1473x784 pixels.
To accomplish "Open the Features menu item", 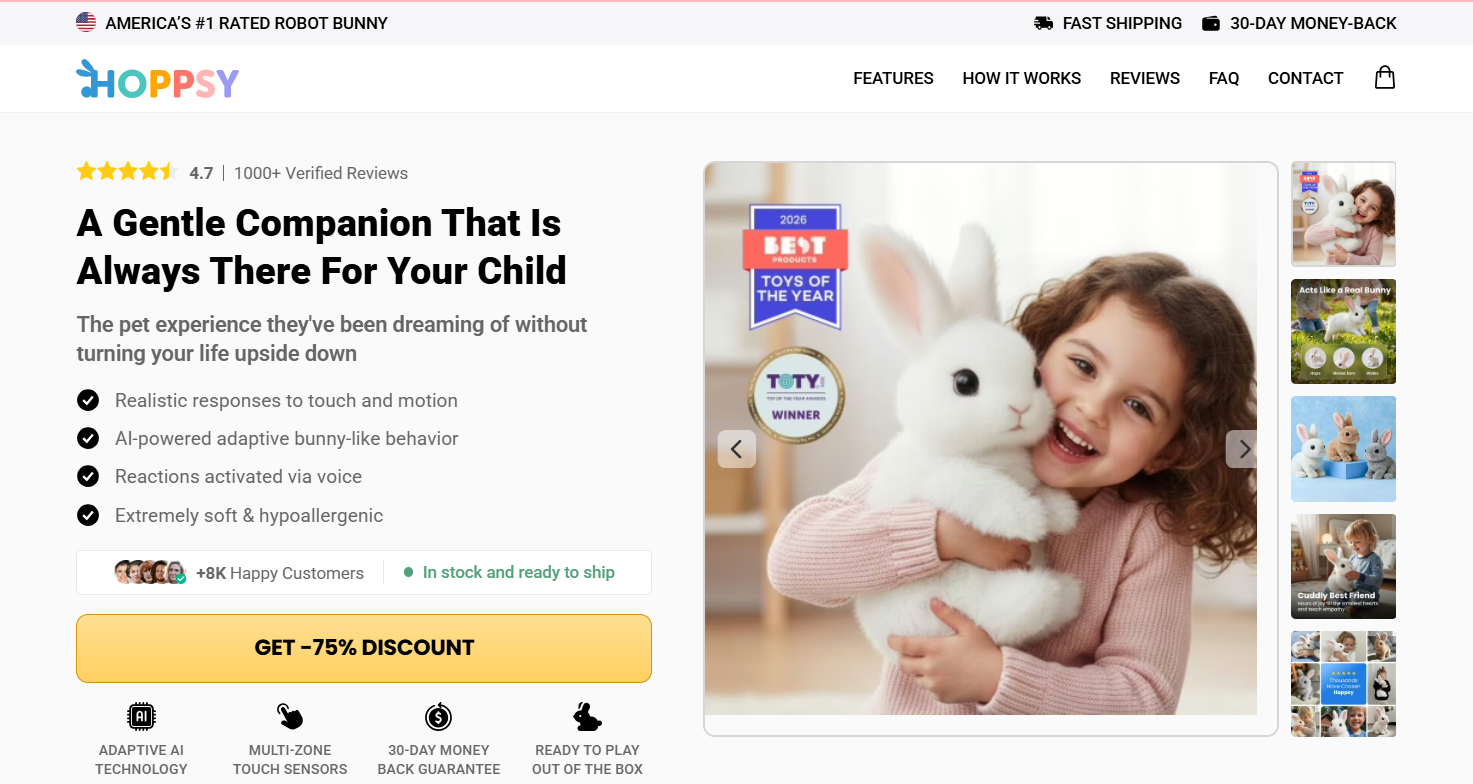I will pos(893,78).
